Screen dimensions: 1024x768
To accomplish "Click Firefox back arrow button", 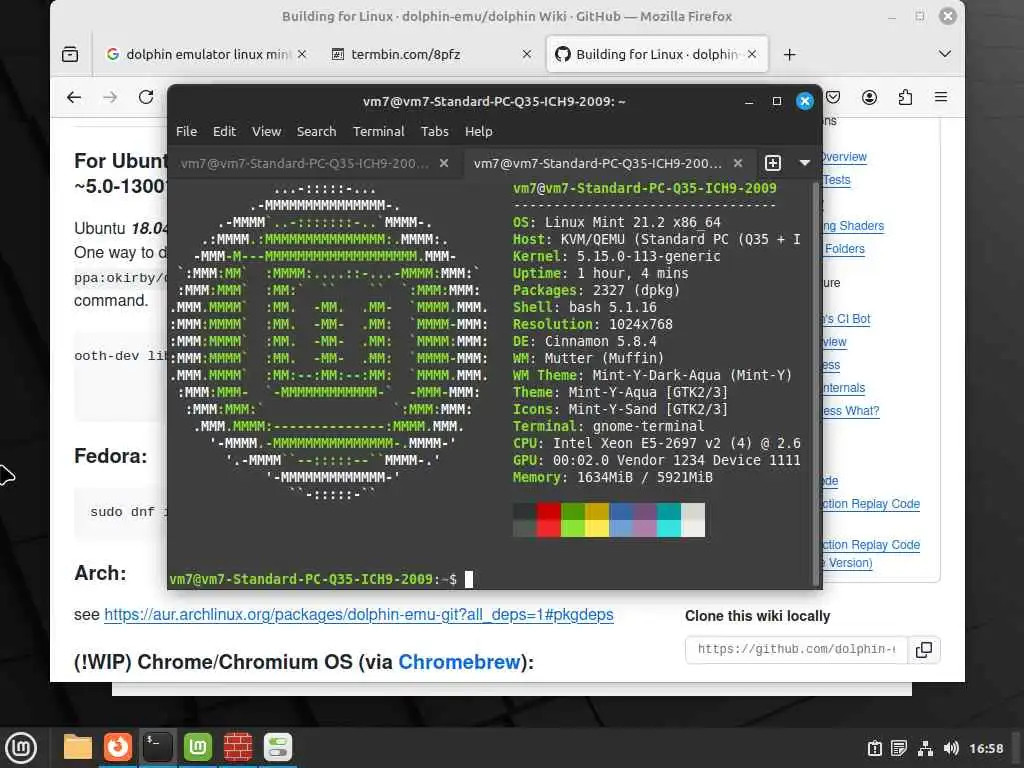I will click(x=74, y=97).
